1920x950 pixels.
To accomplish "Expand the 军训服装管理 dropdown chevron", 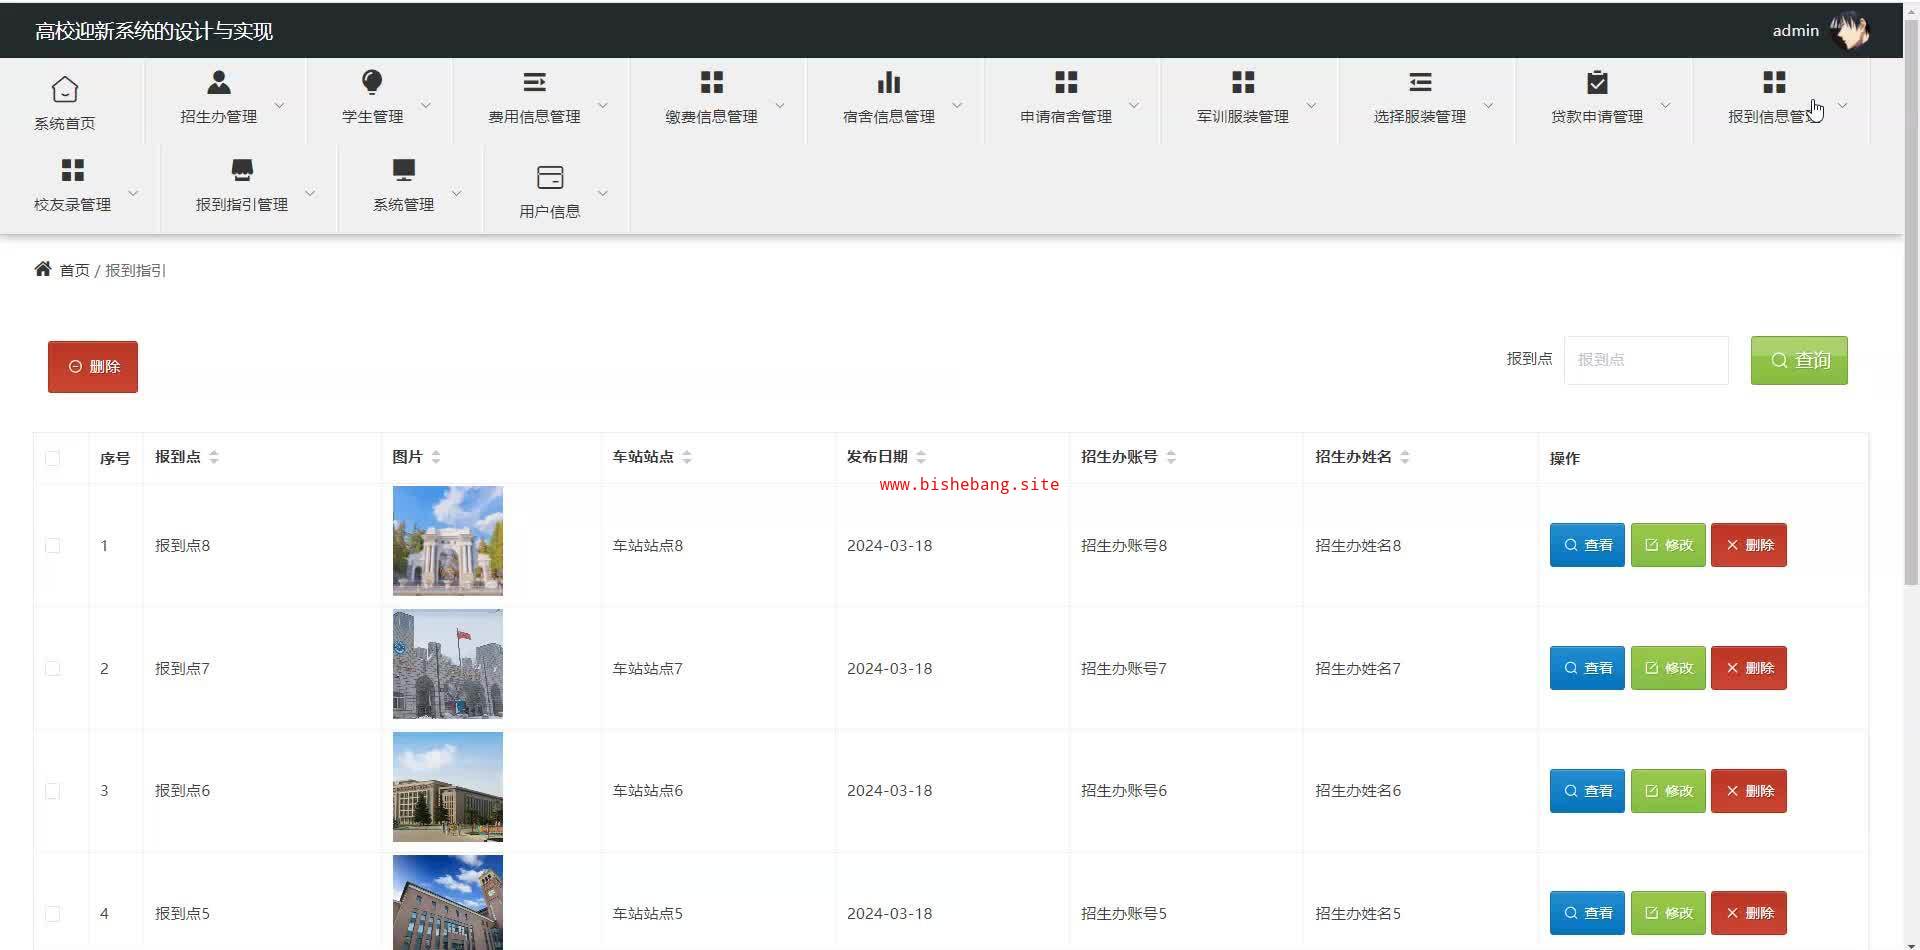I will pyautogui.click(x=1311, y=105).
